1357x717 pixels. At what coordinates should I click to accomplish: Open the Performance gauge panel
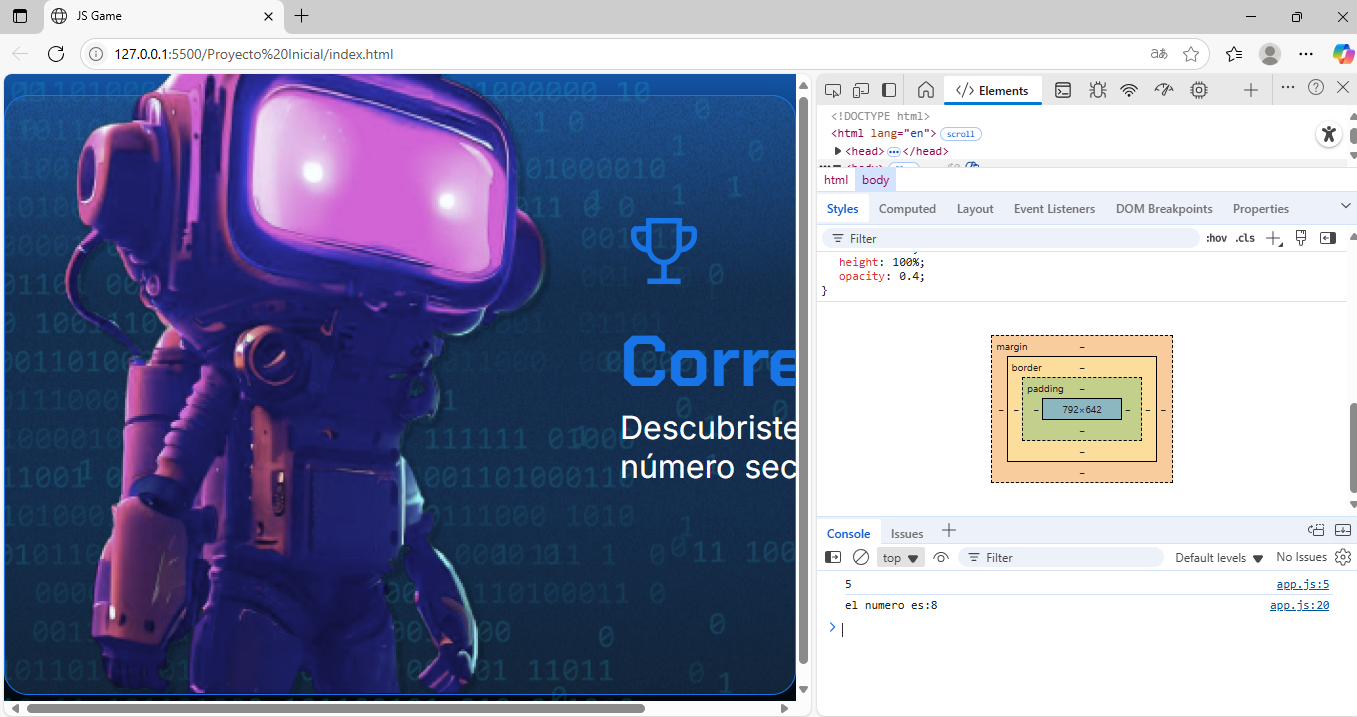coord(1163,90)
